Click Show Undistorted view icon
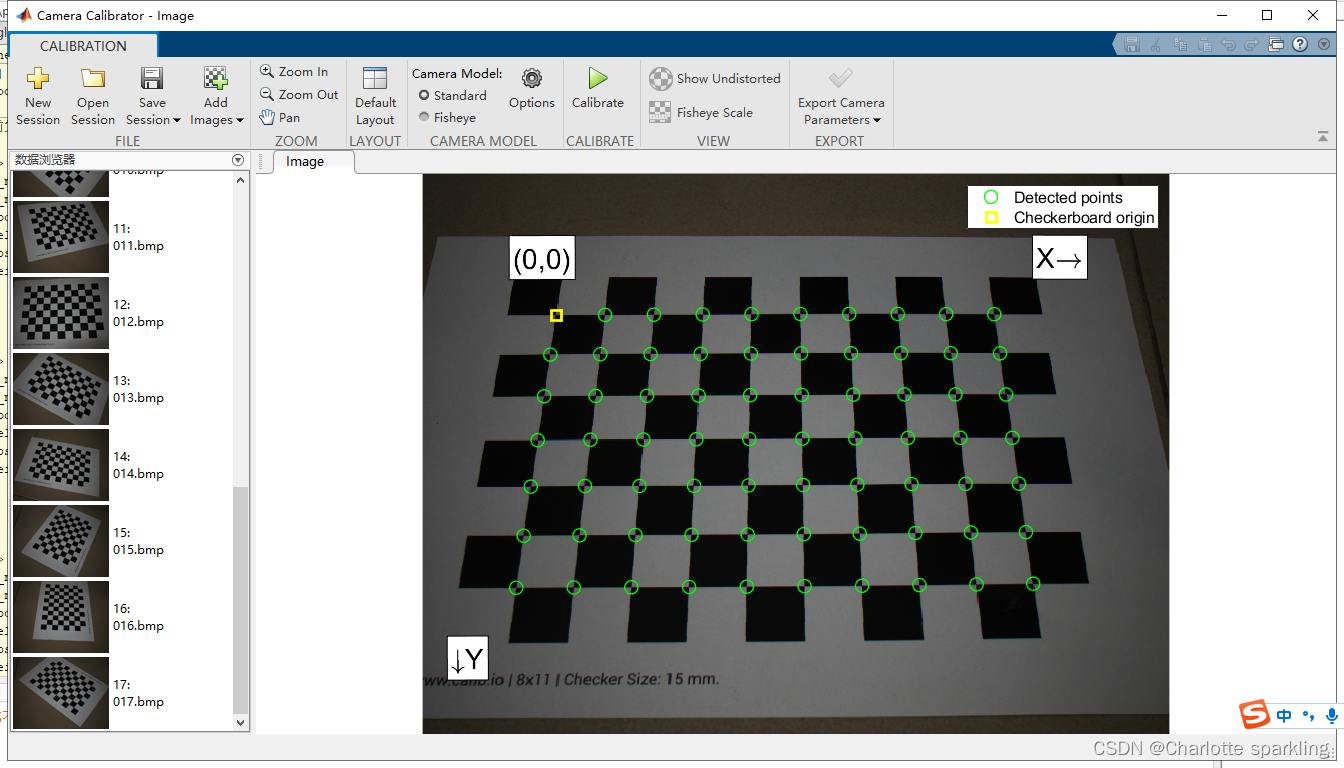This screenshot has width=1344, height=768. [660, 79]
